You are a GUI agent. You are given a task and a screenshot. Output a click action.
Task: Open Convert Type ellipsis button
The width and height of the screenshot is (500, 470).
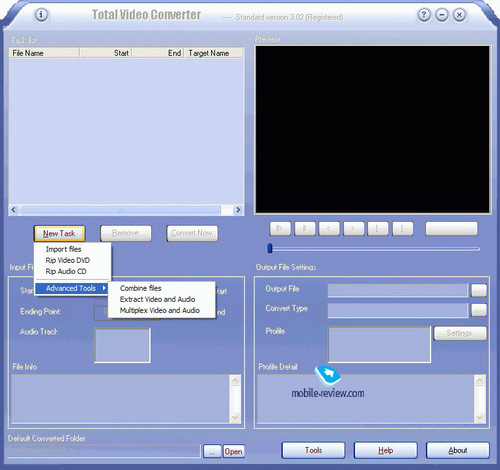pos(479,311)
